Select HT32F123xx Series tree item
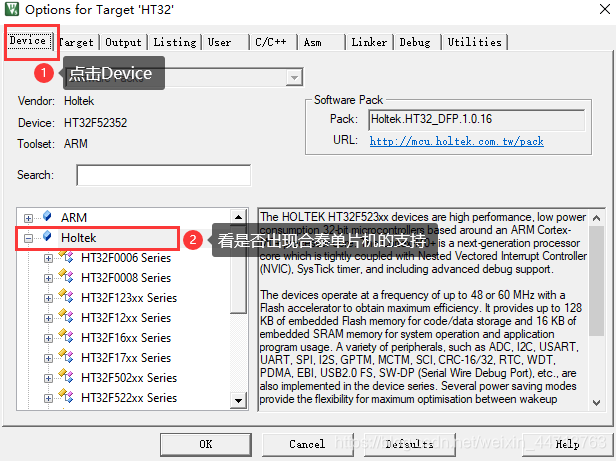Screen dimensions: 616x461 [129, 298]
